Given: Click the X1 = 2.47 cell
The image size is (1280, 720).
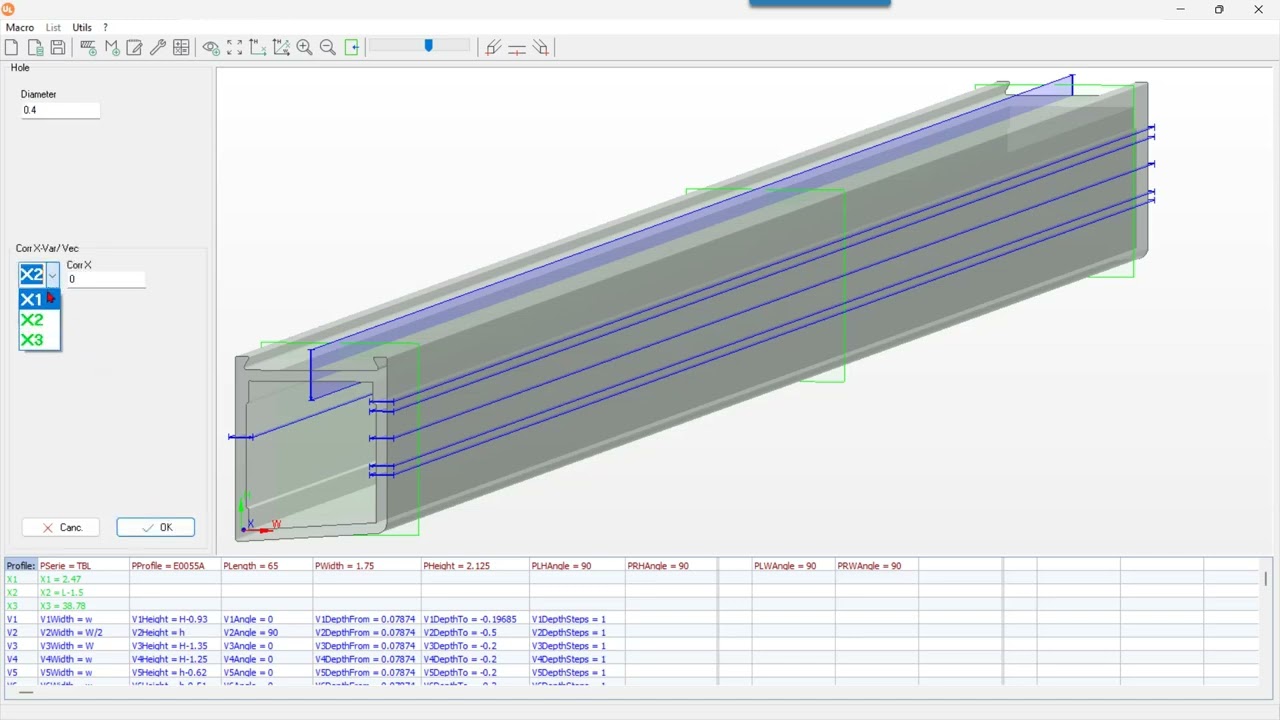Looking at the screenshot, I should [x=83, y=579].
